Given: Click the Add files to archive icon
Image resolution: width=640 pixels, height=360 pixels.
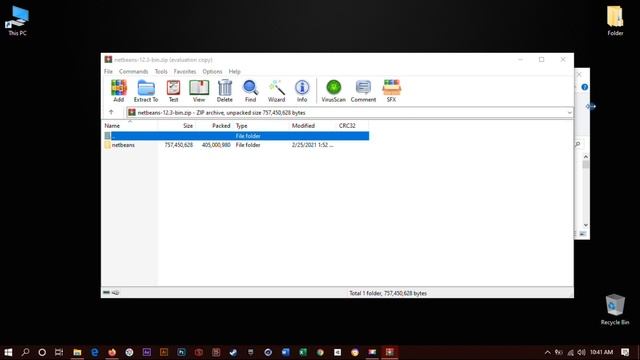Looking at the screenshot, I should point(119,91).
